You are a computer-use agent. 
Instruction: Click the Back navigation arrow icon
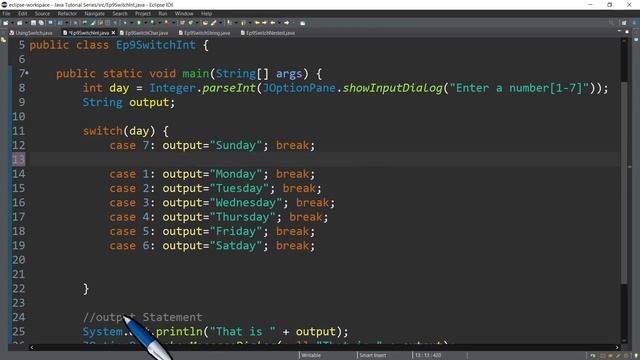(273, 23)
